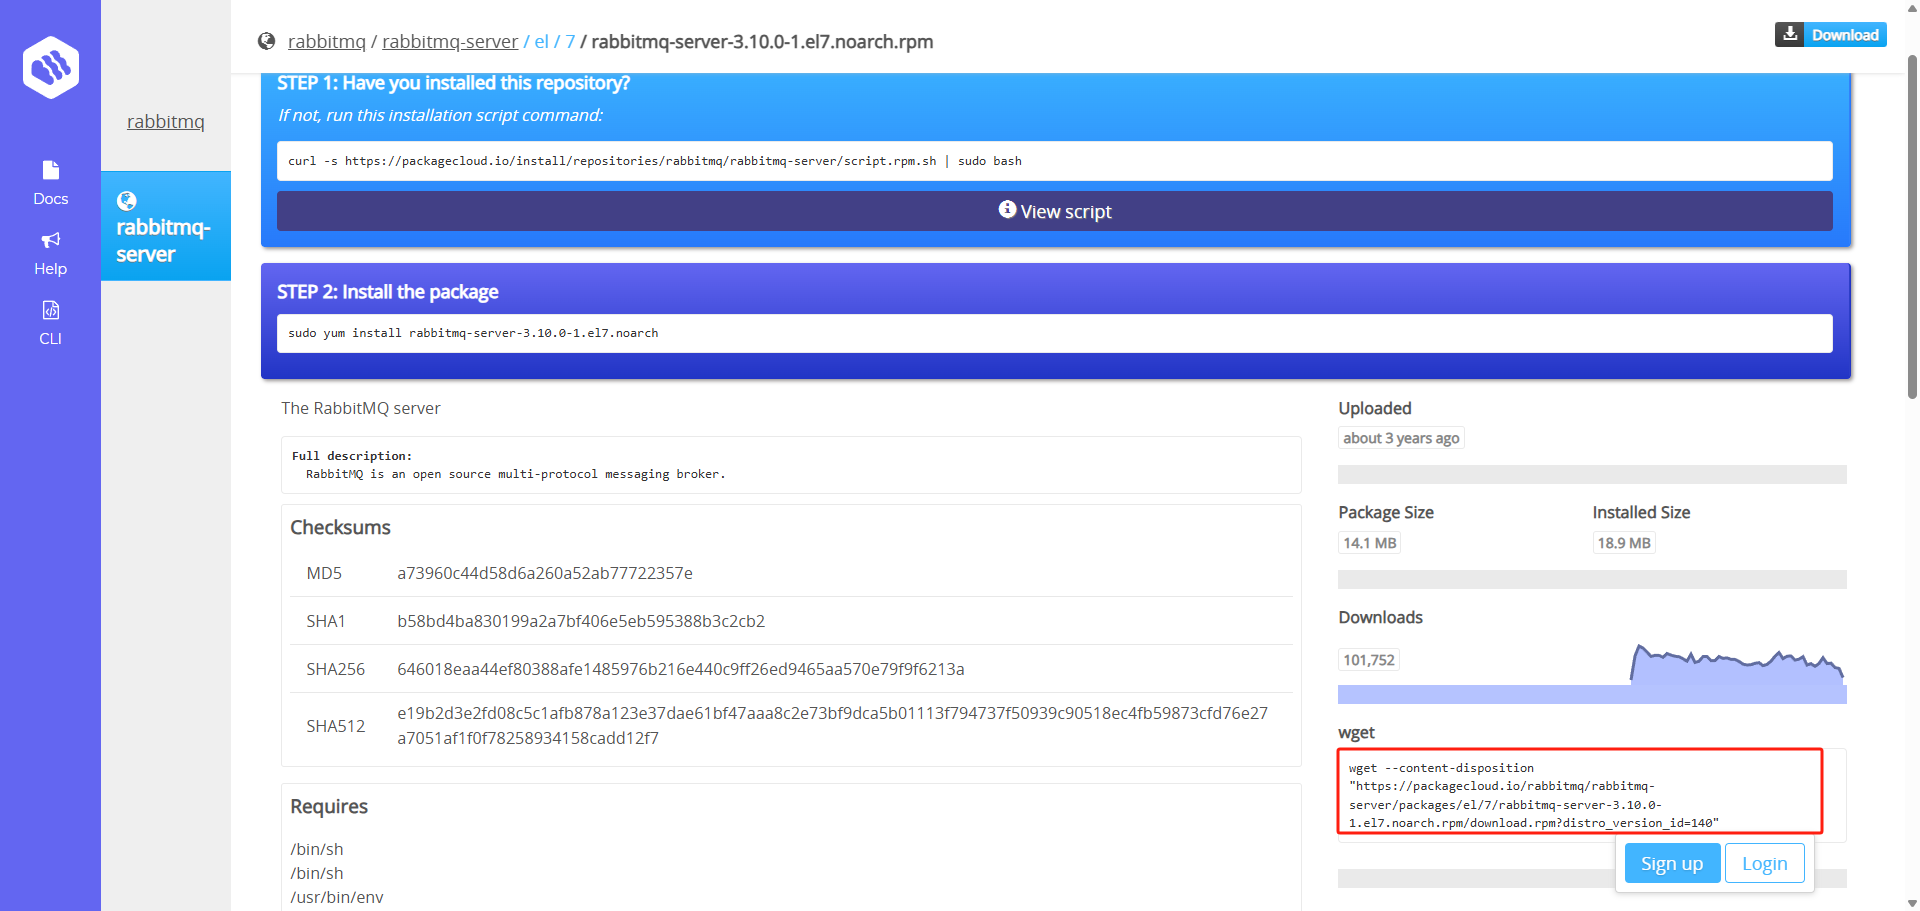The height and width of the screenshot is (911, 1920).
Task: Click the MD5 checksum value
Action: (545, 573)
